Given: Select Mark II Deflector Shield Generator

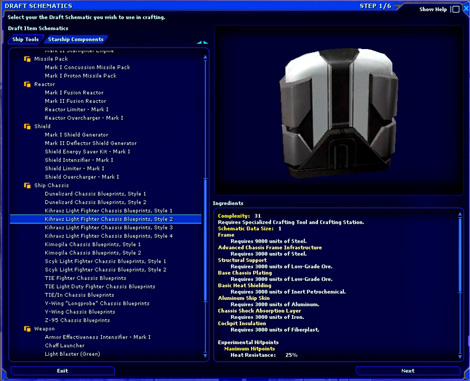Looking at the screenshot, I should point(91,143).
